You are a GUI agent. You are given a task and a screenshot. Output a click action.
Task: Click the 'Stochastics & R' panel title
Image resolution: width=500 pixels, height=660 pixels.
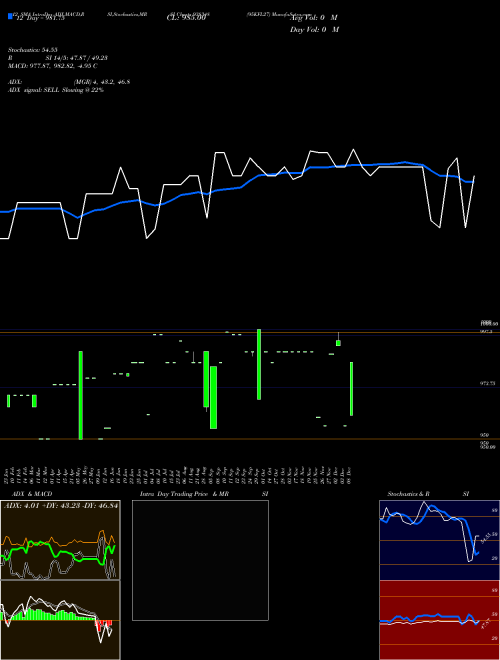point(409,494)
